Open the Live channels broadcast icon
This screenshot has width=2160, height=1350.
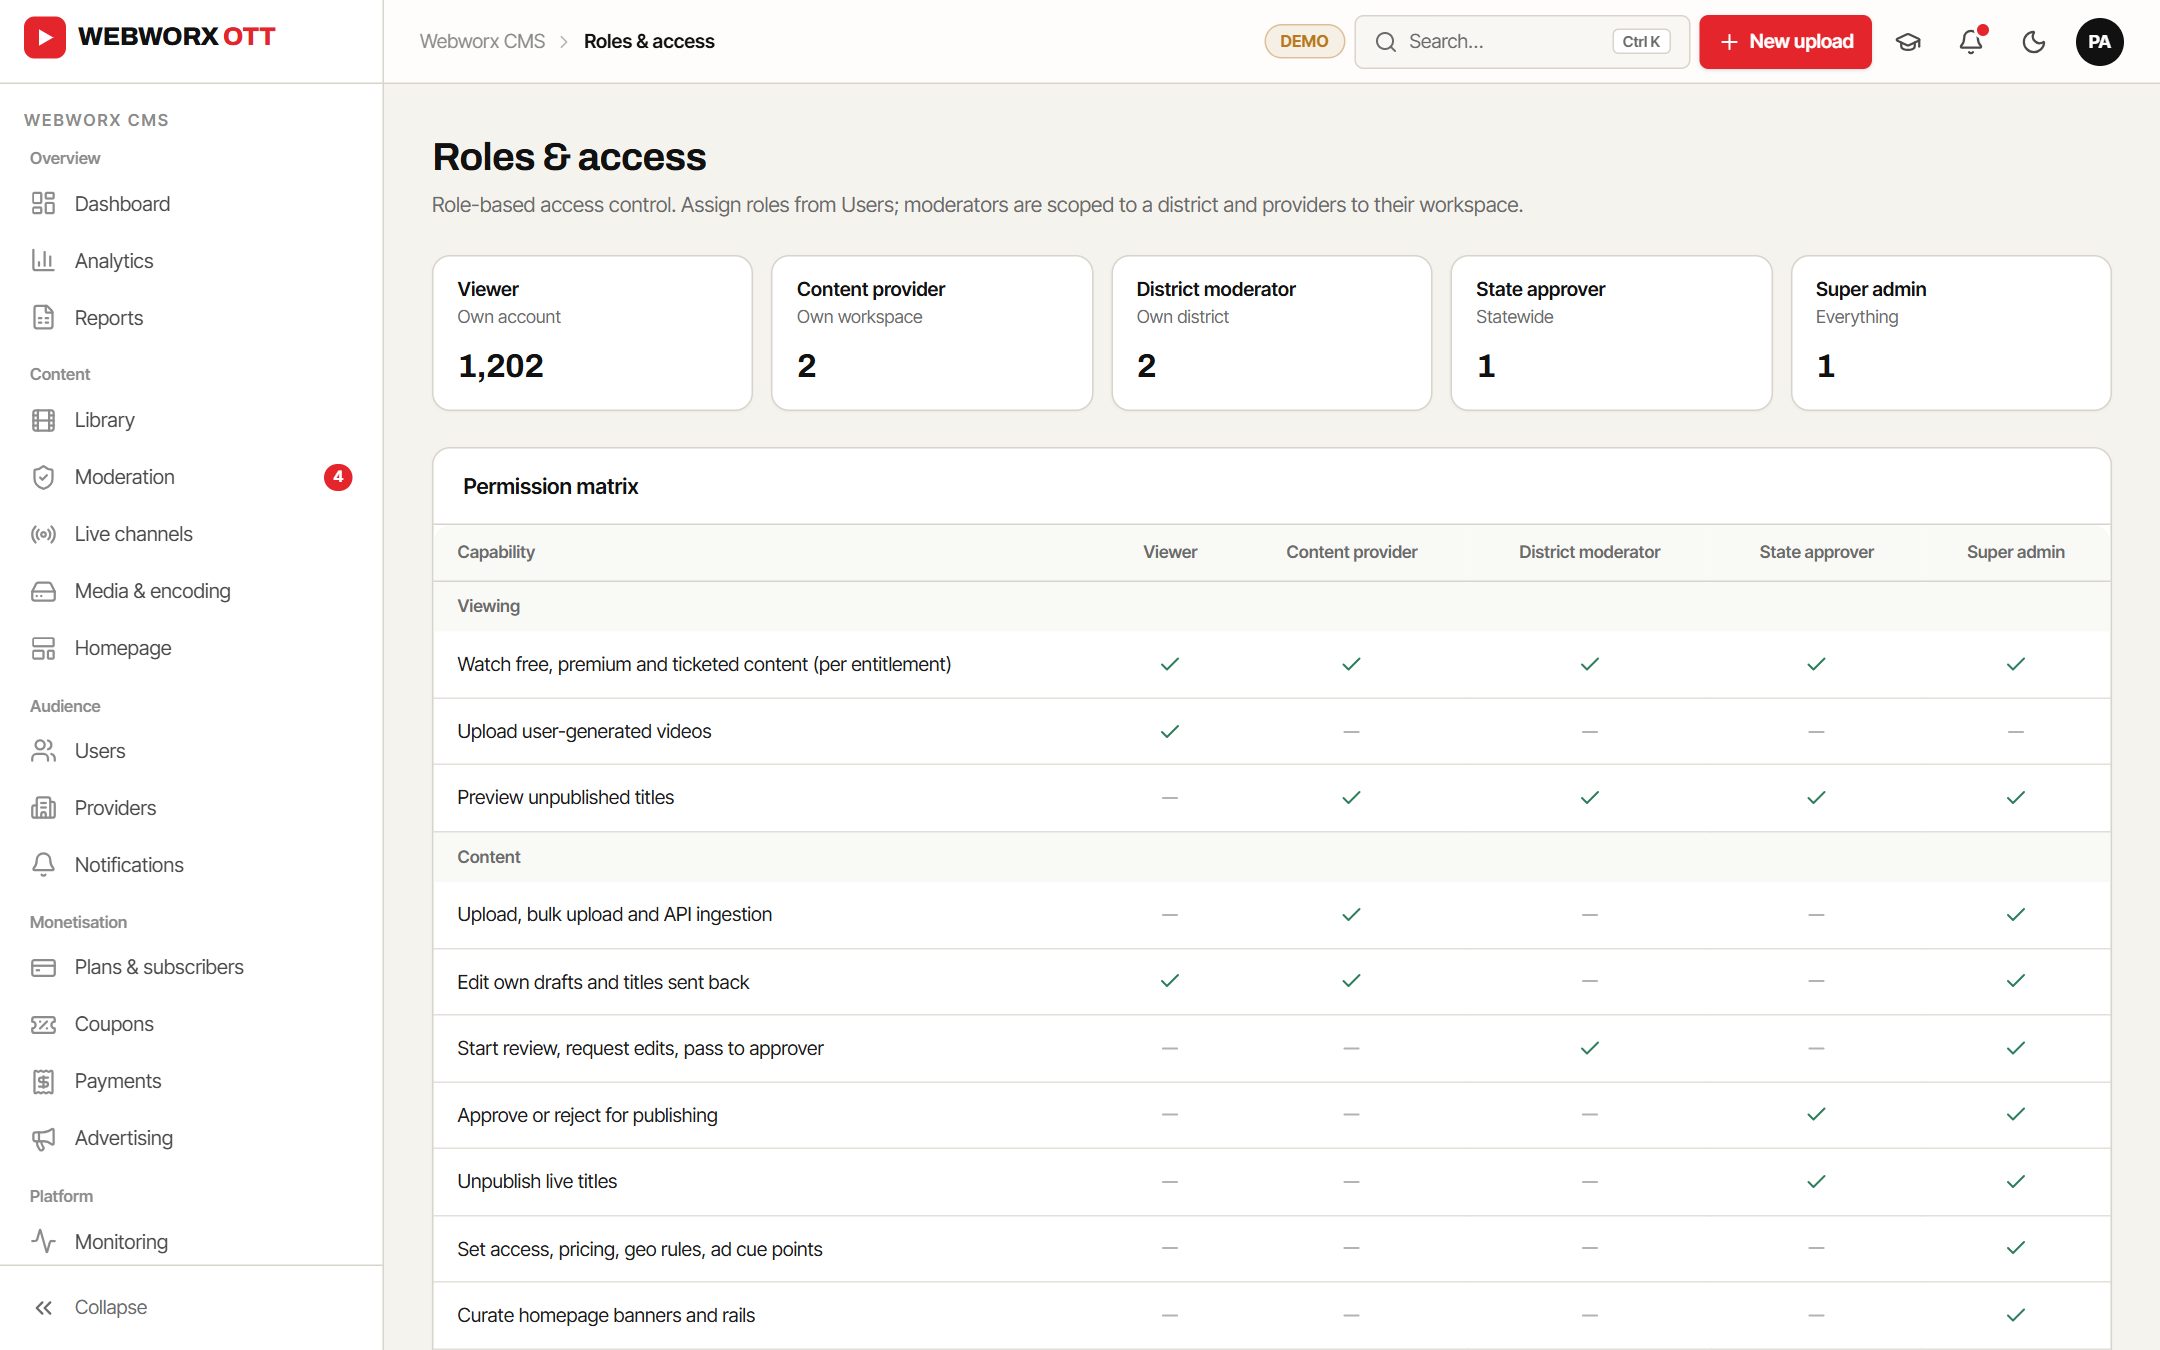pyautogui.click(x=43, y=534)
